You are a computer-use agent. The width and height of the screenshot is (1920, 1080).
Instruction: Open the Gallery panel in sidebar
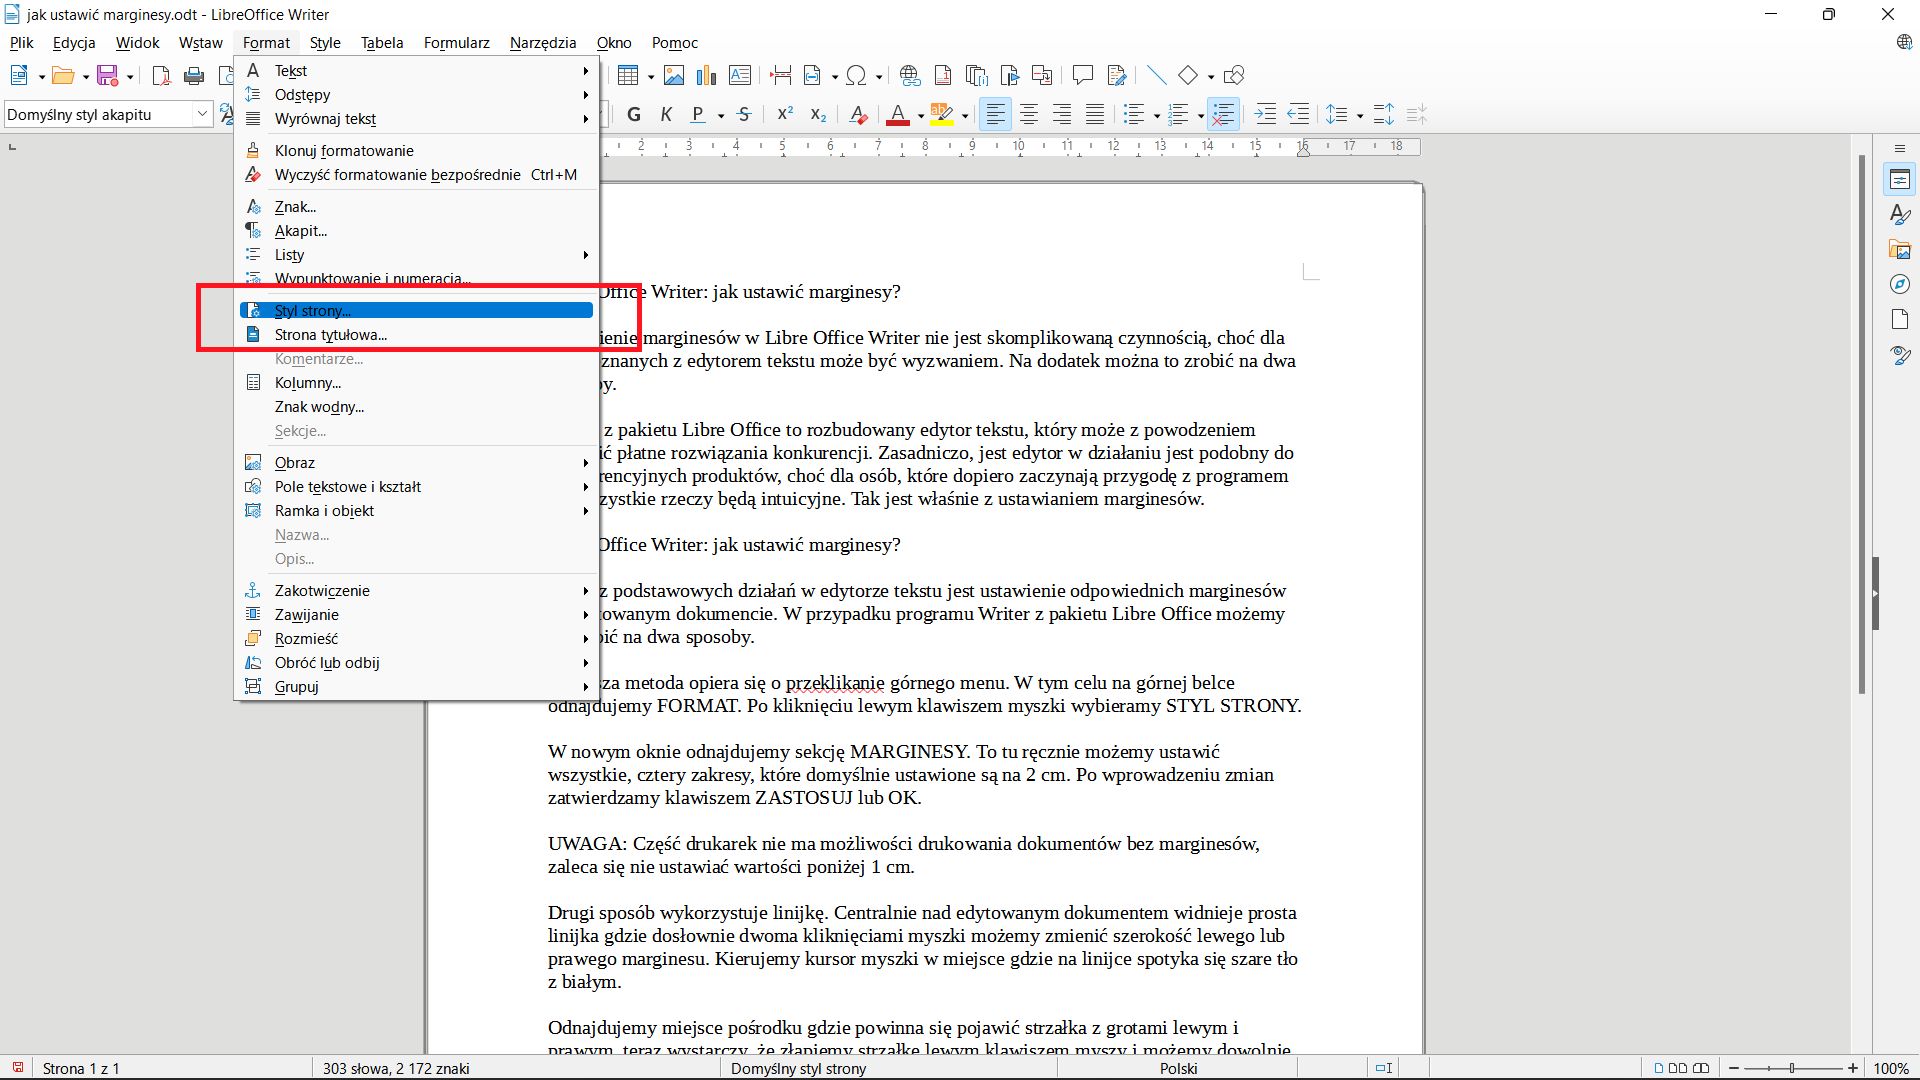coord(1900,249)
